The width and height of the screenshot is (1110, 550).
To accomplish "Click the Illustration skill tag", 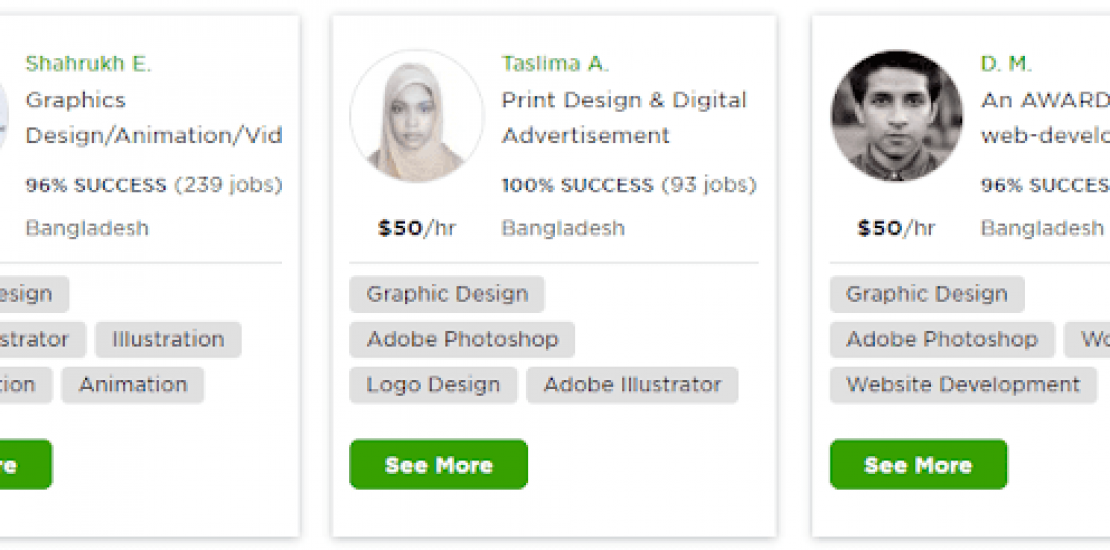I will pyautogui.click(x=168, y=339).
